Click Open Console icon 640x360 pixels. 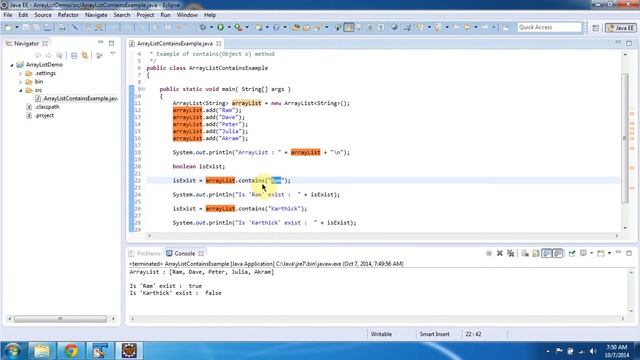tap(601, 253)
